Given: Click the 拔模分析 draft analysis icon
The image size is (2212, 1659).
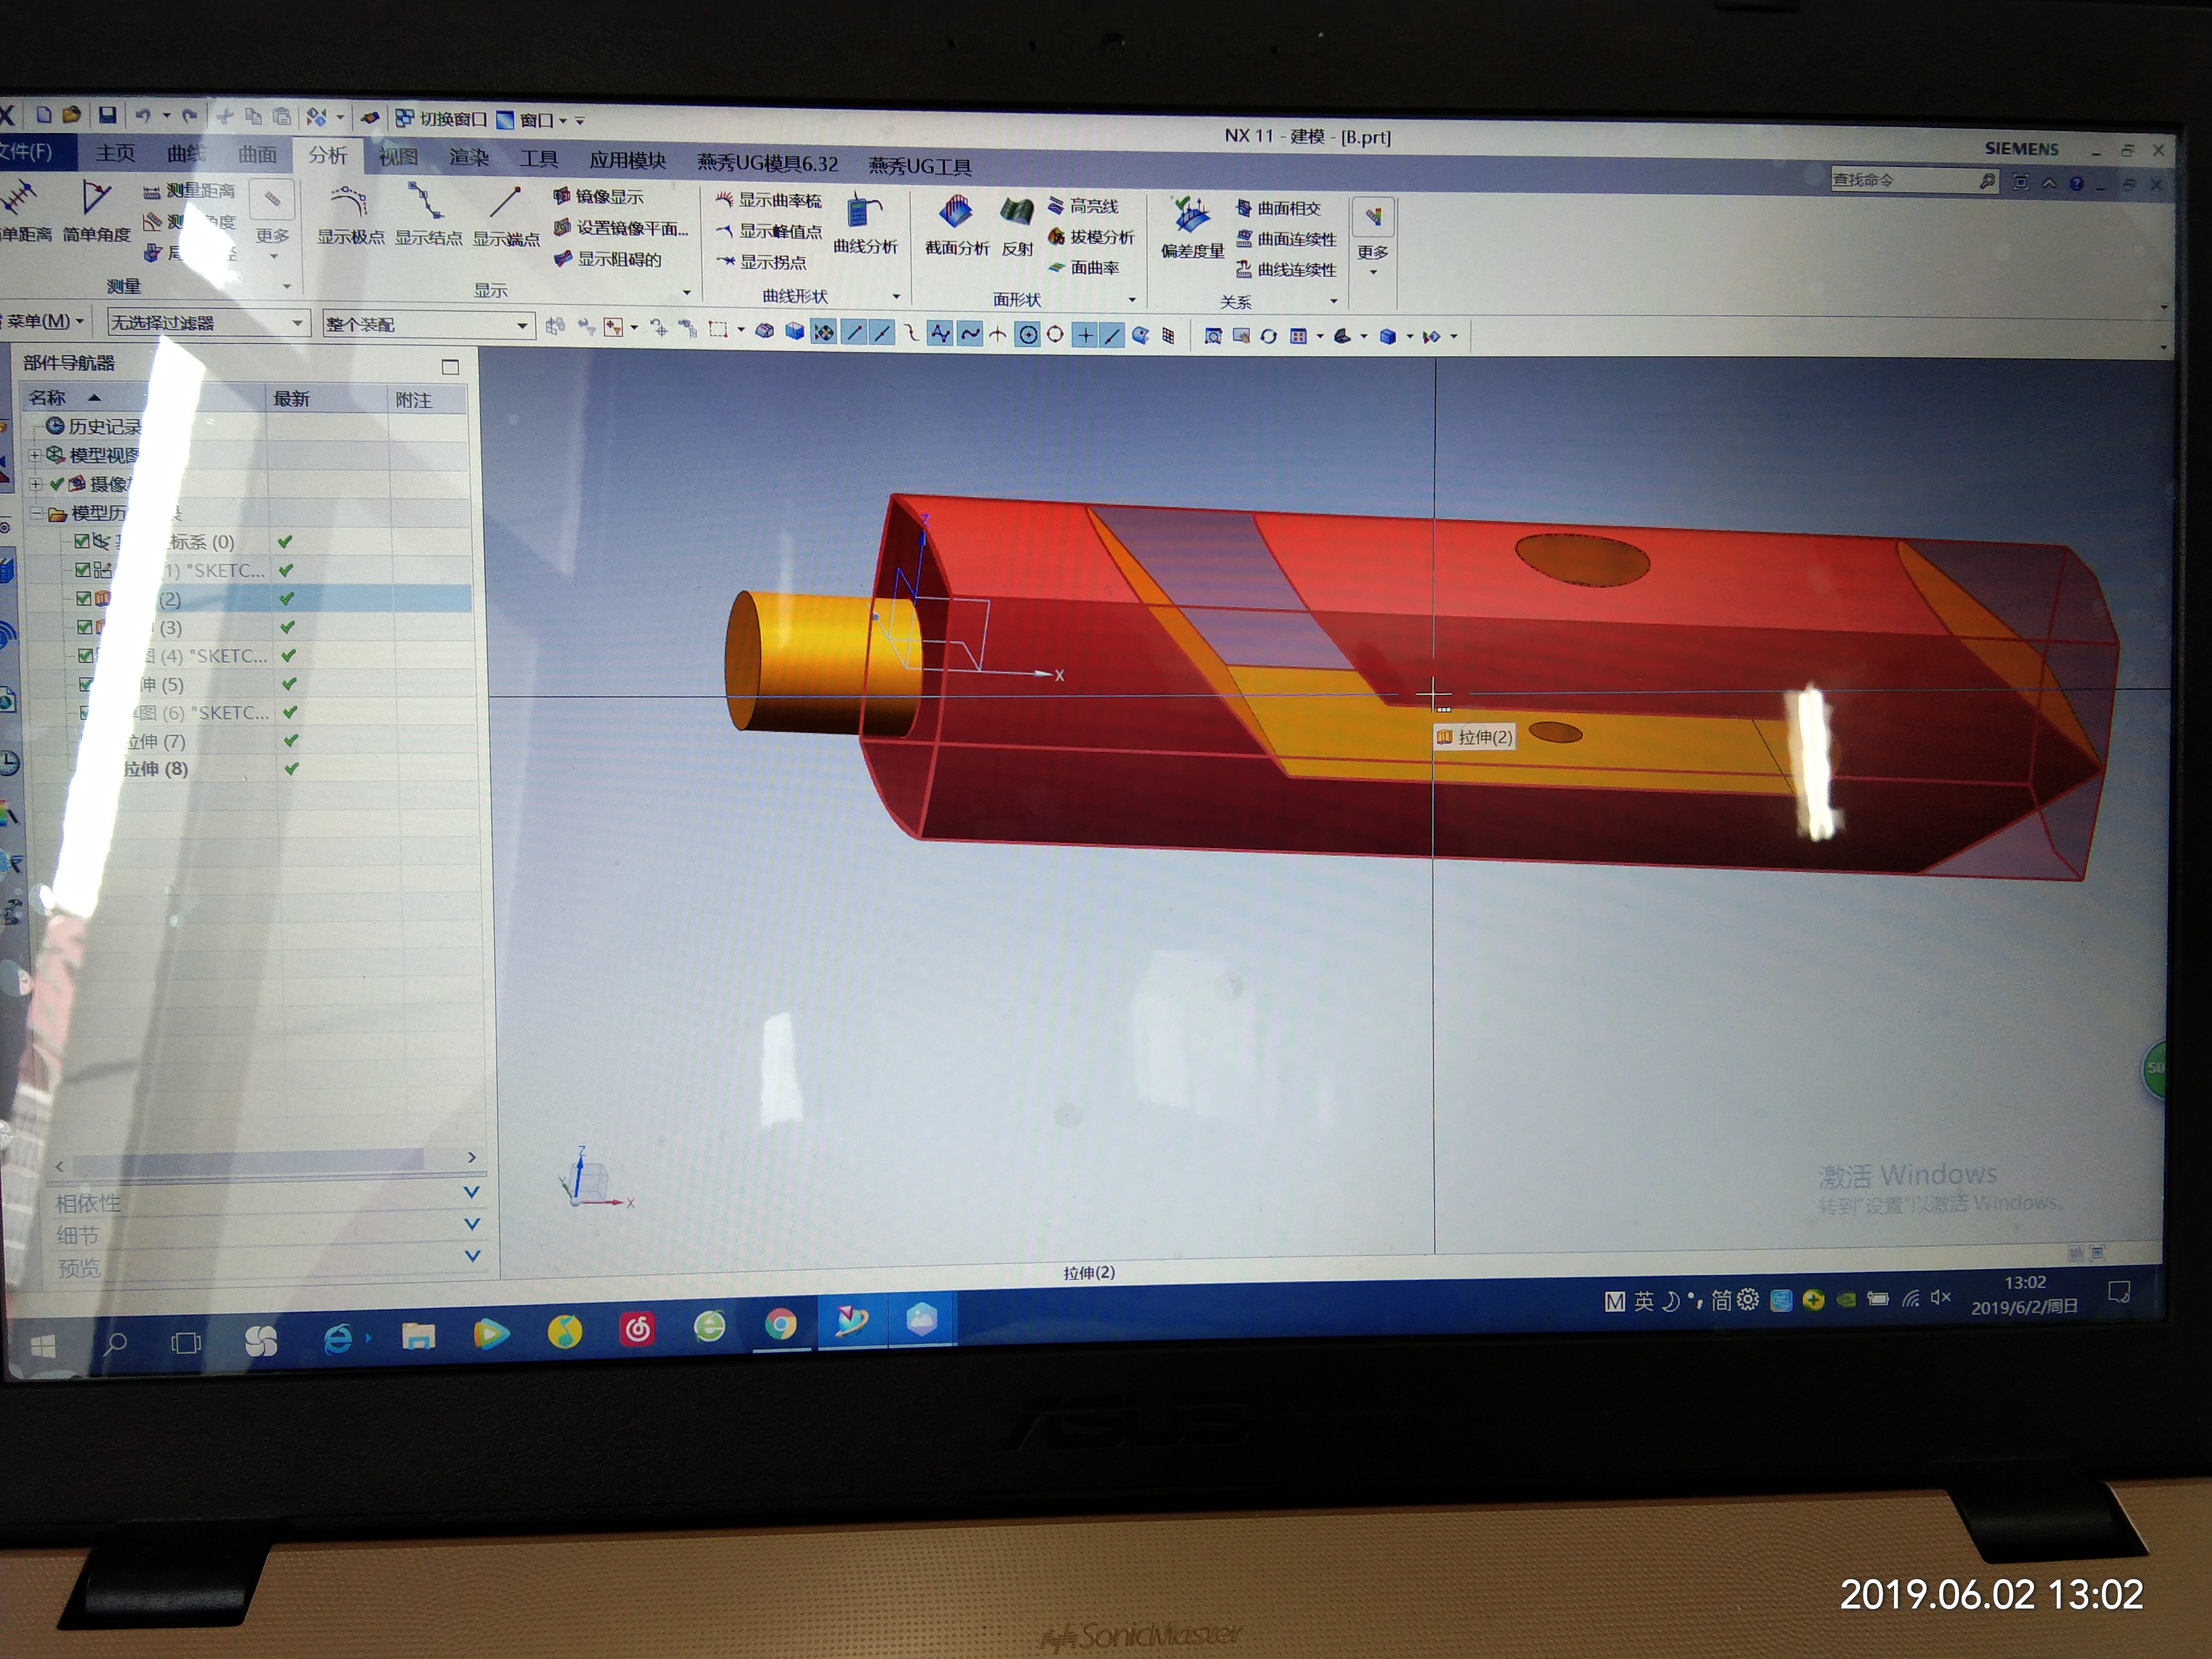Looking at the screenshot, I should tap(1090, 237).
